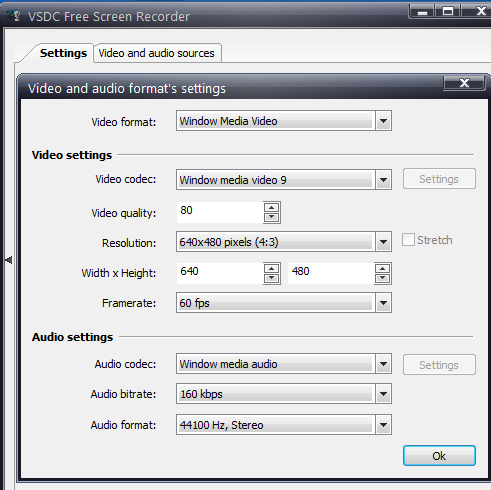Open the Audio codec dropdown arrow
Screen dimensions: 491x490
pos(383,364)
